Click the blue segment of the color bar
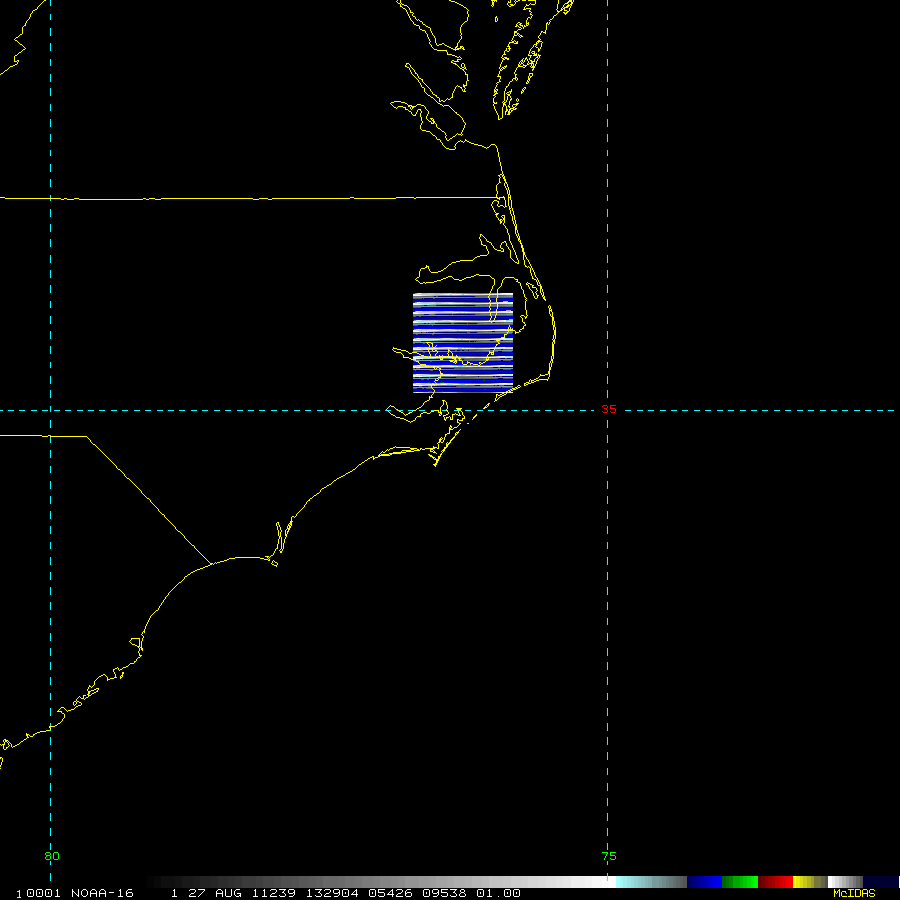The height and width of the screenshot is (900, 900). pyautogui.click(x=704, y=882)
